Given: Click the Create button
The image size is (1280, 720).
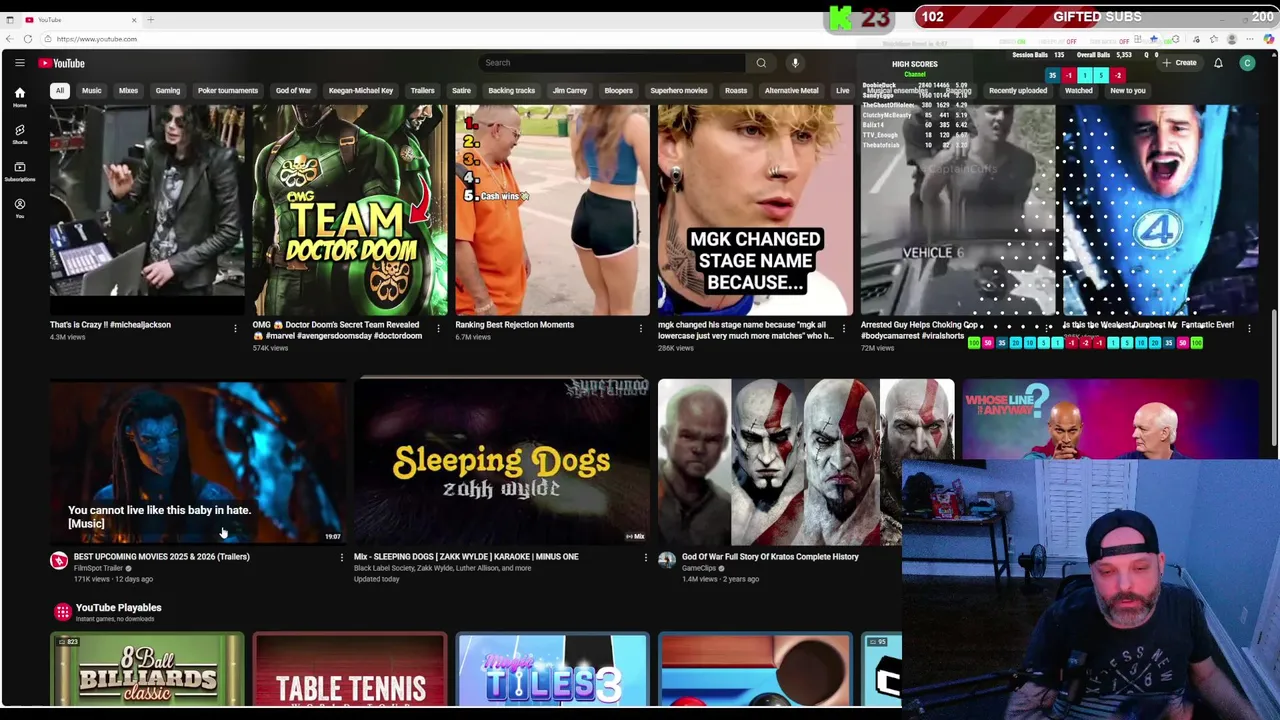Looking at the screenshot, I should [1179, 63].
